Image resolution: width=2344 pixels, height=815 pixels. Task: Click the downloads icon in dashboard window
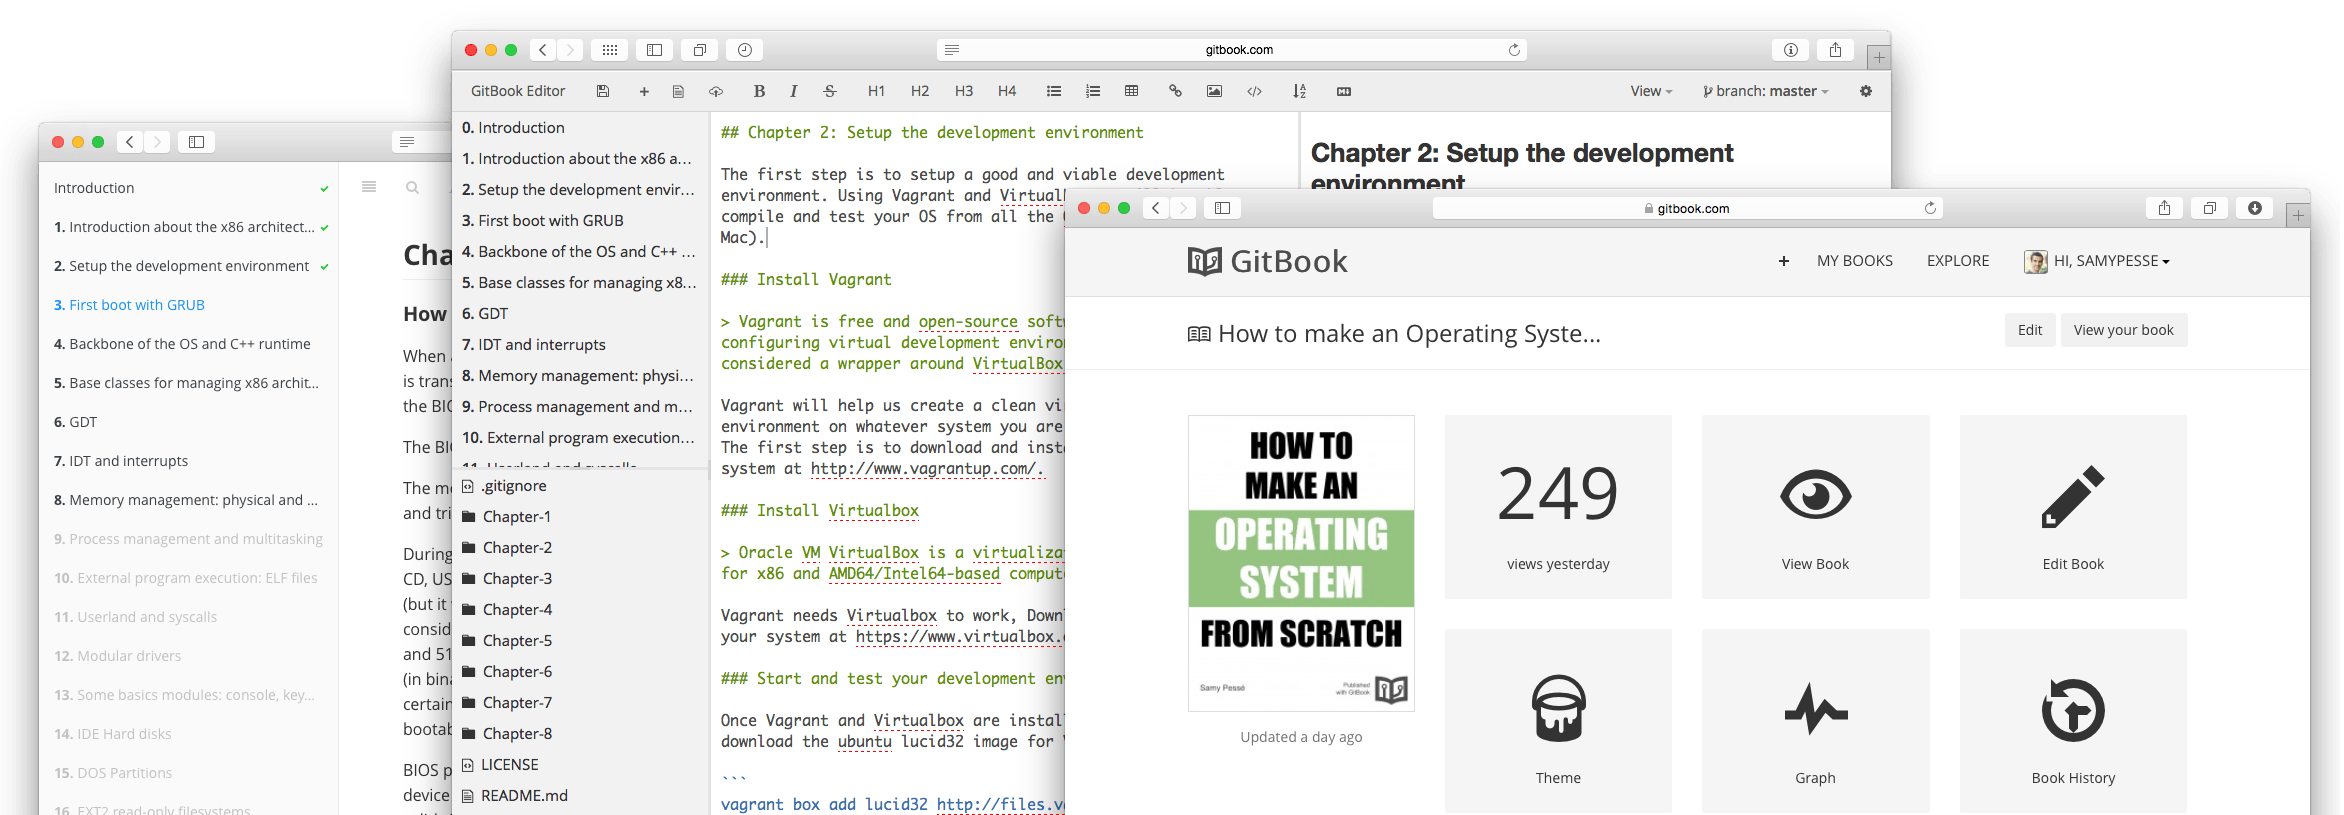[x=2255, y=208]
